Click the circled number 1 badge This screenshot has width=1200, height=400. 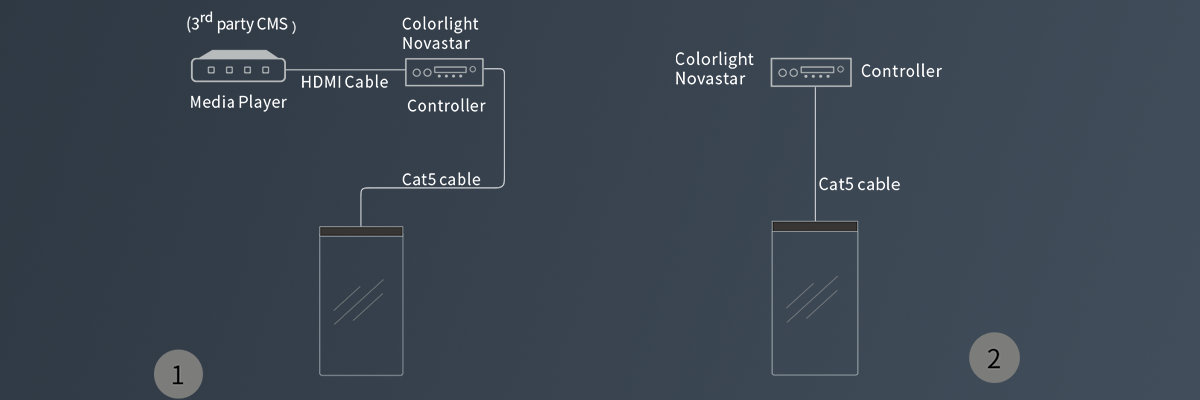tap(178, 376)
